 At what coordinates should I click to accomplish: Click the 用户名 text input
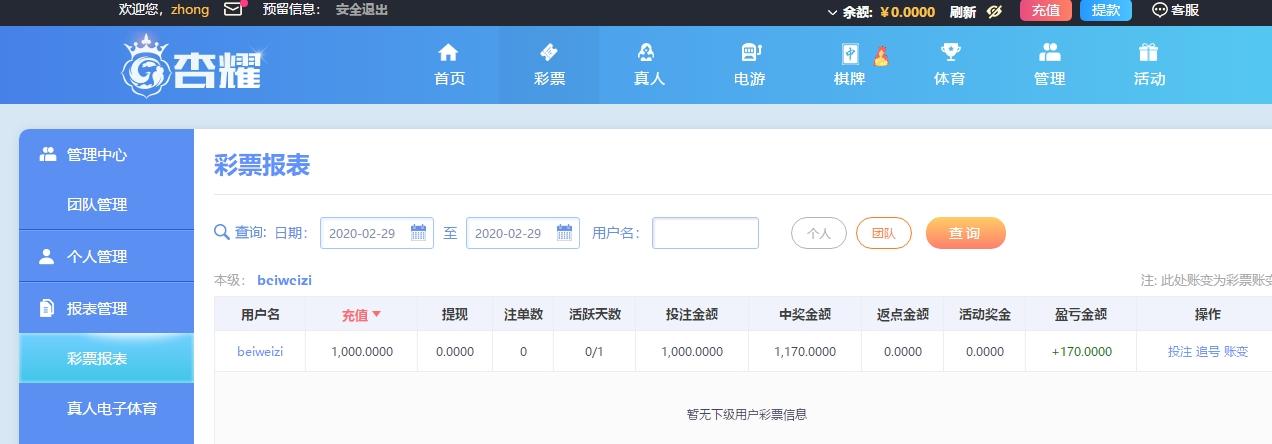[x=706, y=233]
